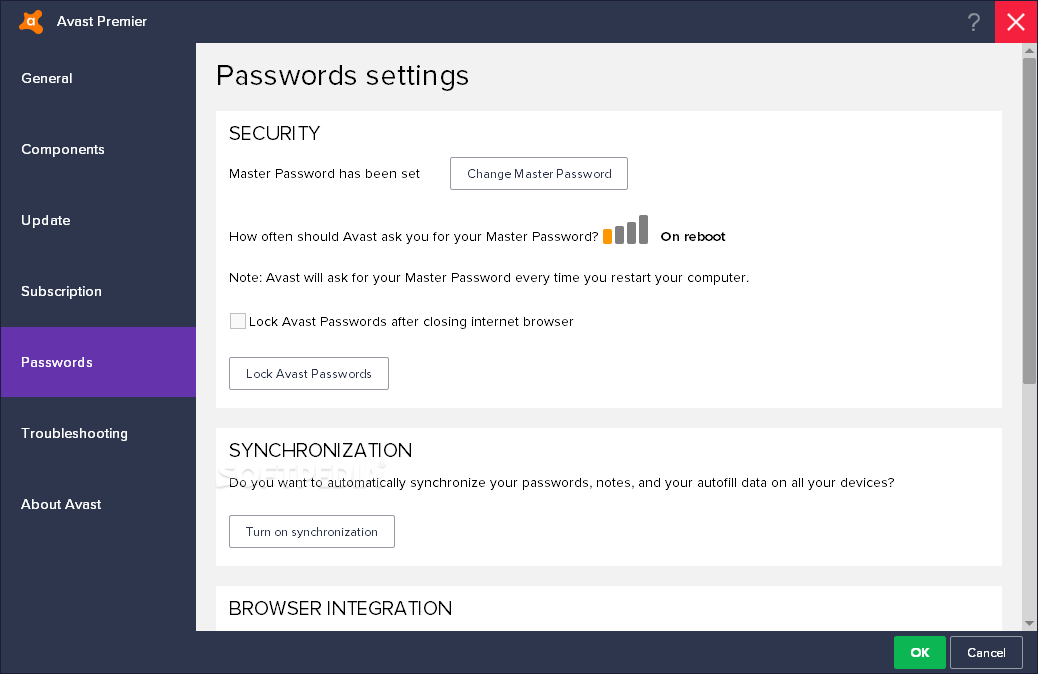The height and width of the screenshot is (674, 1038).
Task: Select the third frequency level bar
Action: tap(632, 232)
